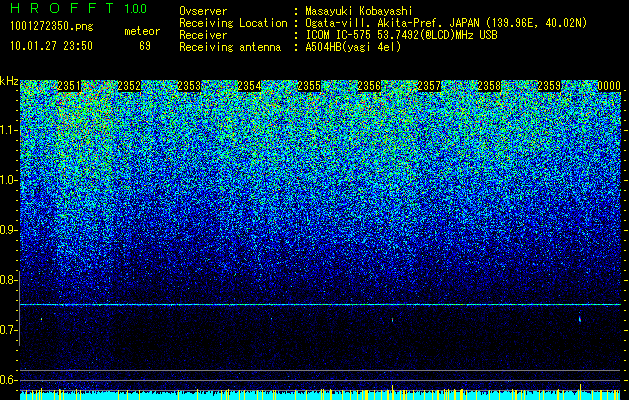629x400 pixels.
Task: Click the 0.9 frequency axis label
Action: click(x=8, y=230)
